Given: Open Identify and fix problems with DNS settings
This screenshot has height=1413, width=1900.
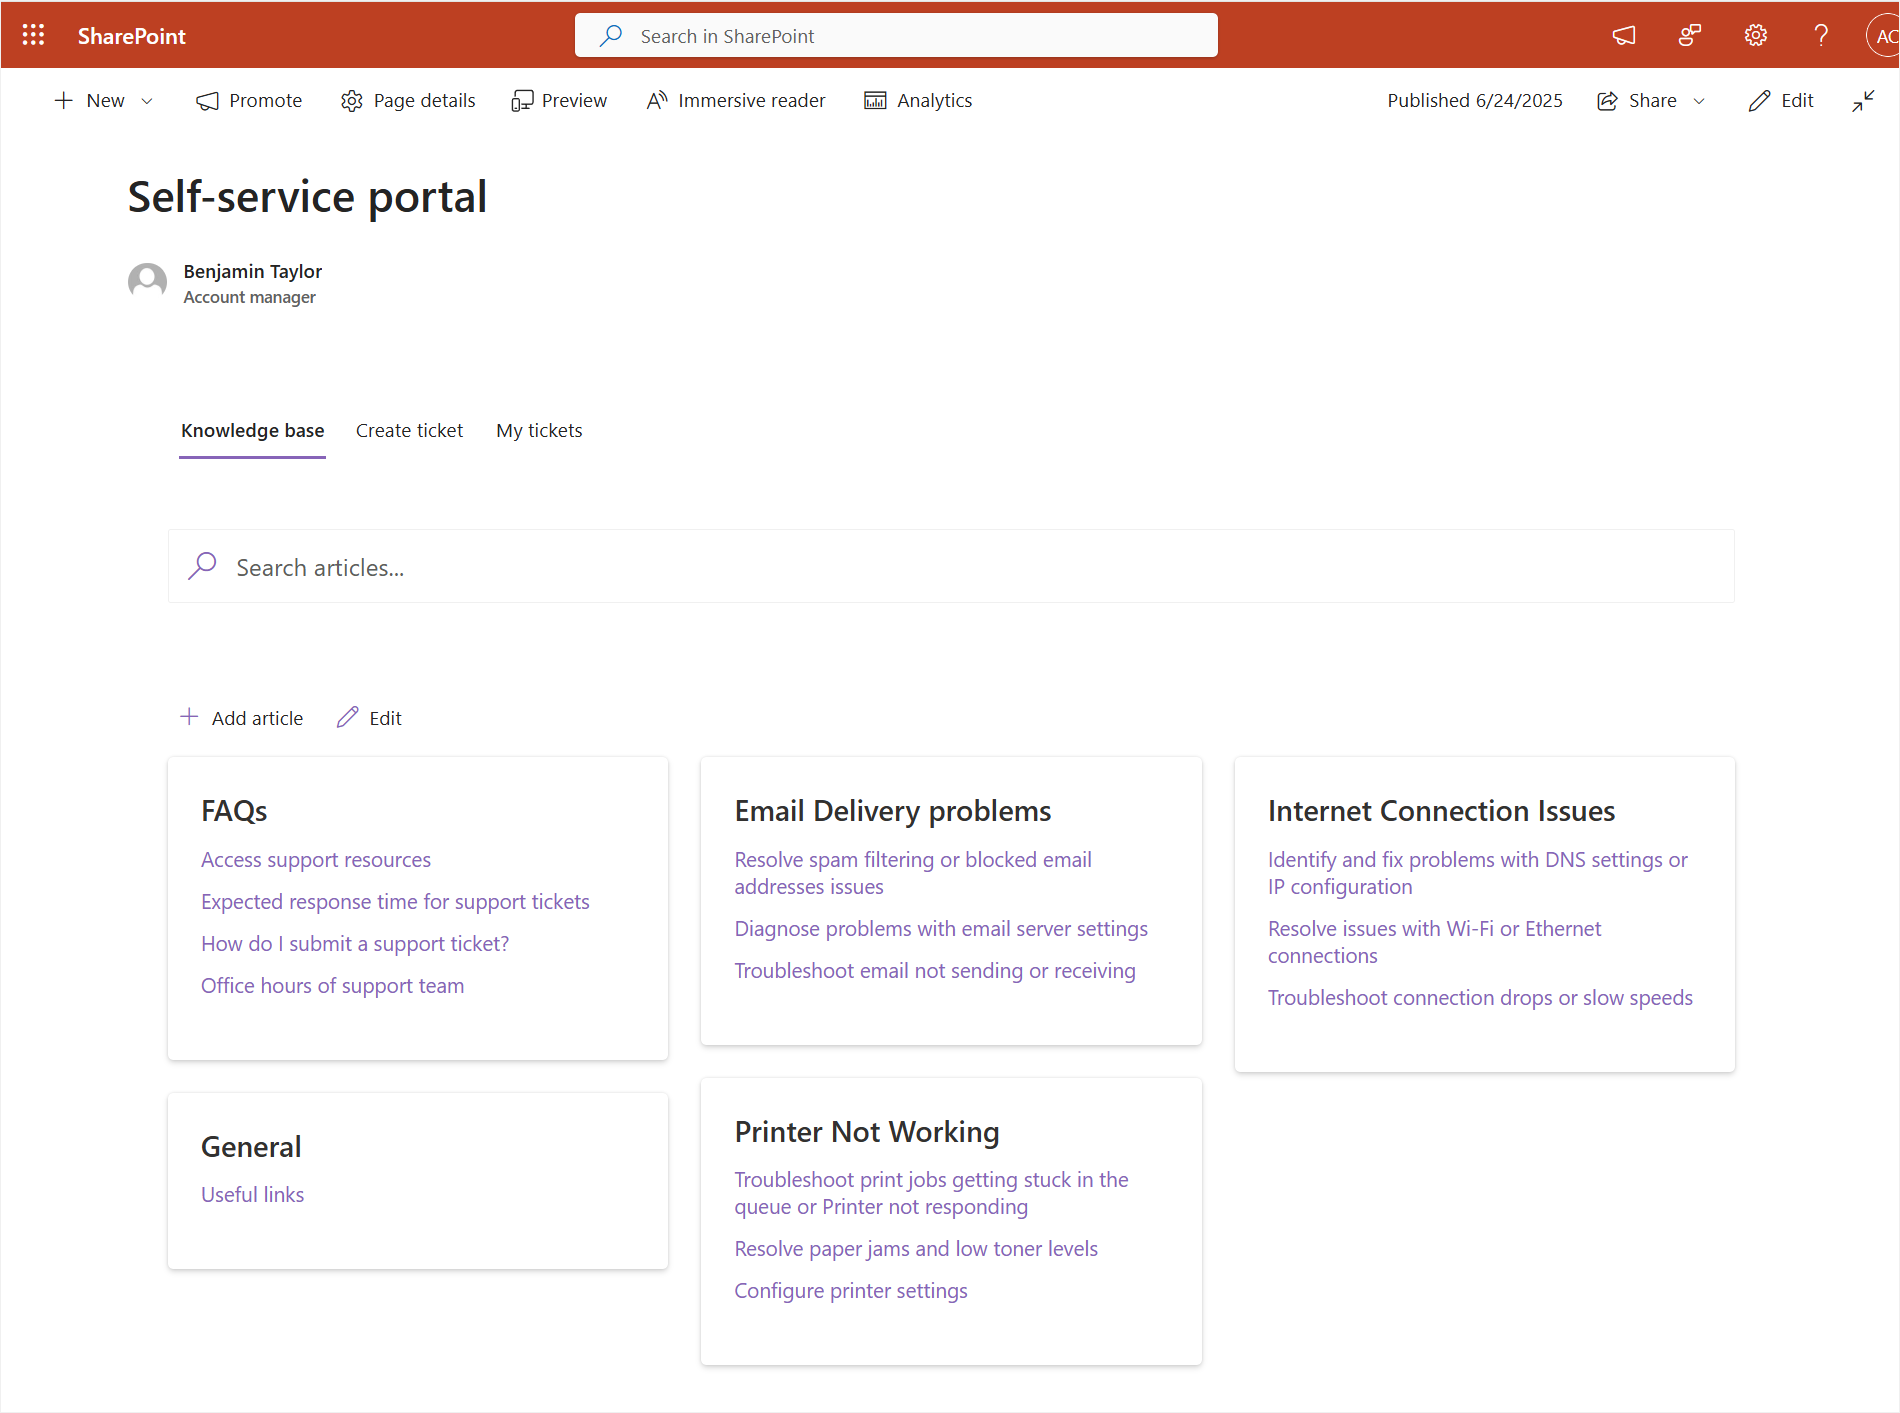Looking at the screenshot, I should click(1477, 873).
